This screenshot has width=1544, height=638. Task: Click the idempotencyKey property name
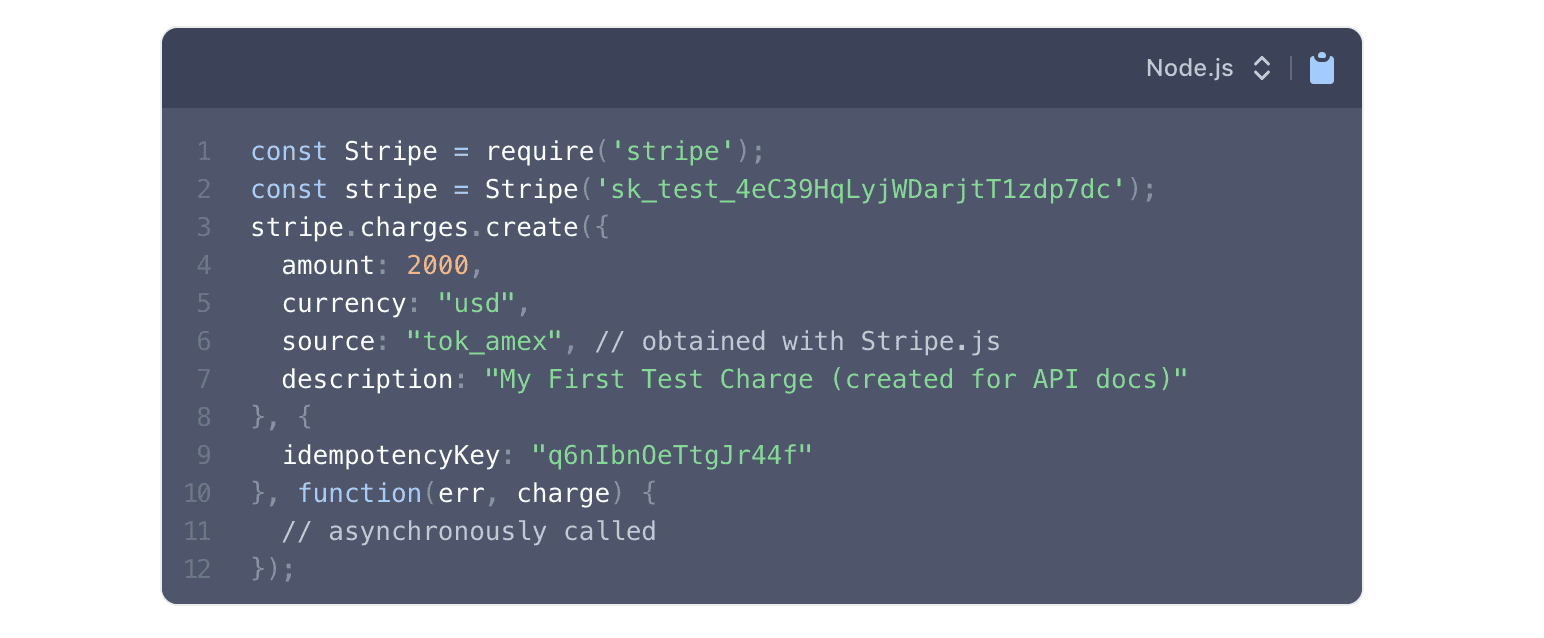tap(390, 456)
